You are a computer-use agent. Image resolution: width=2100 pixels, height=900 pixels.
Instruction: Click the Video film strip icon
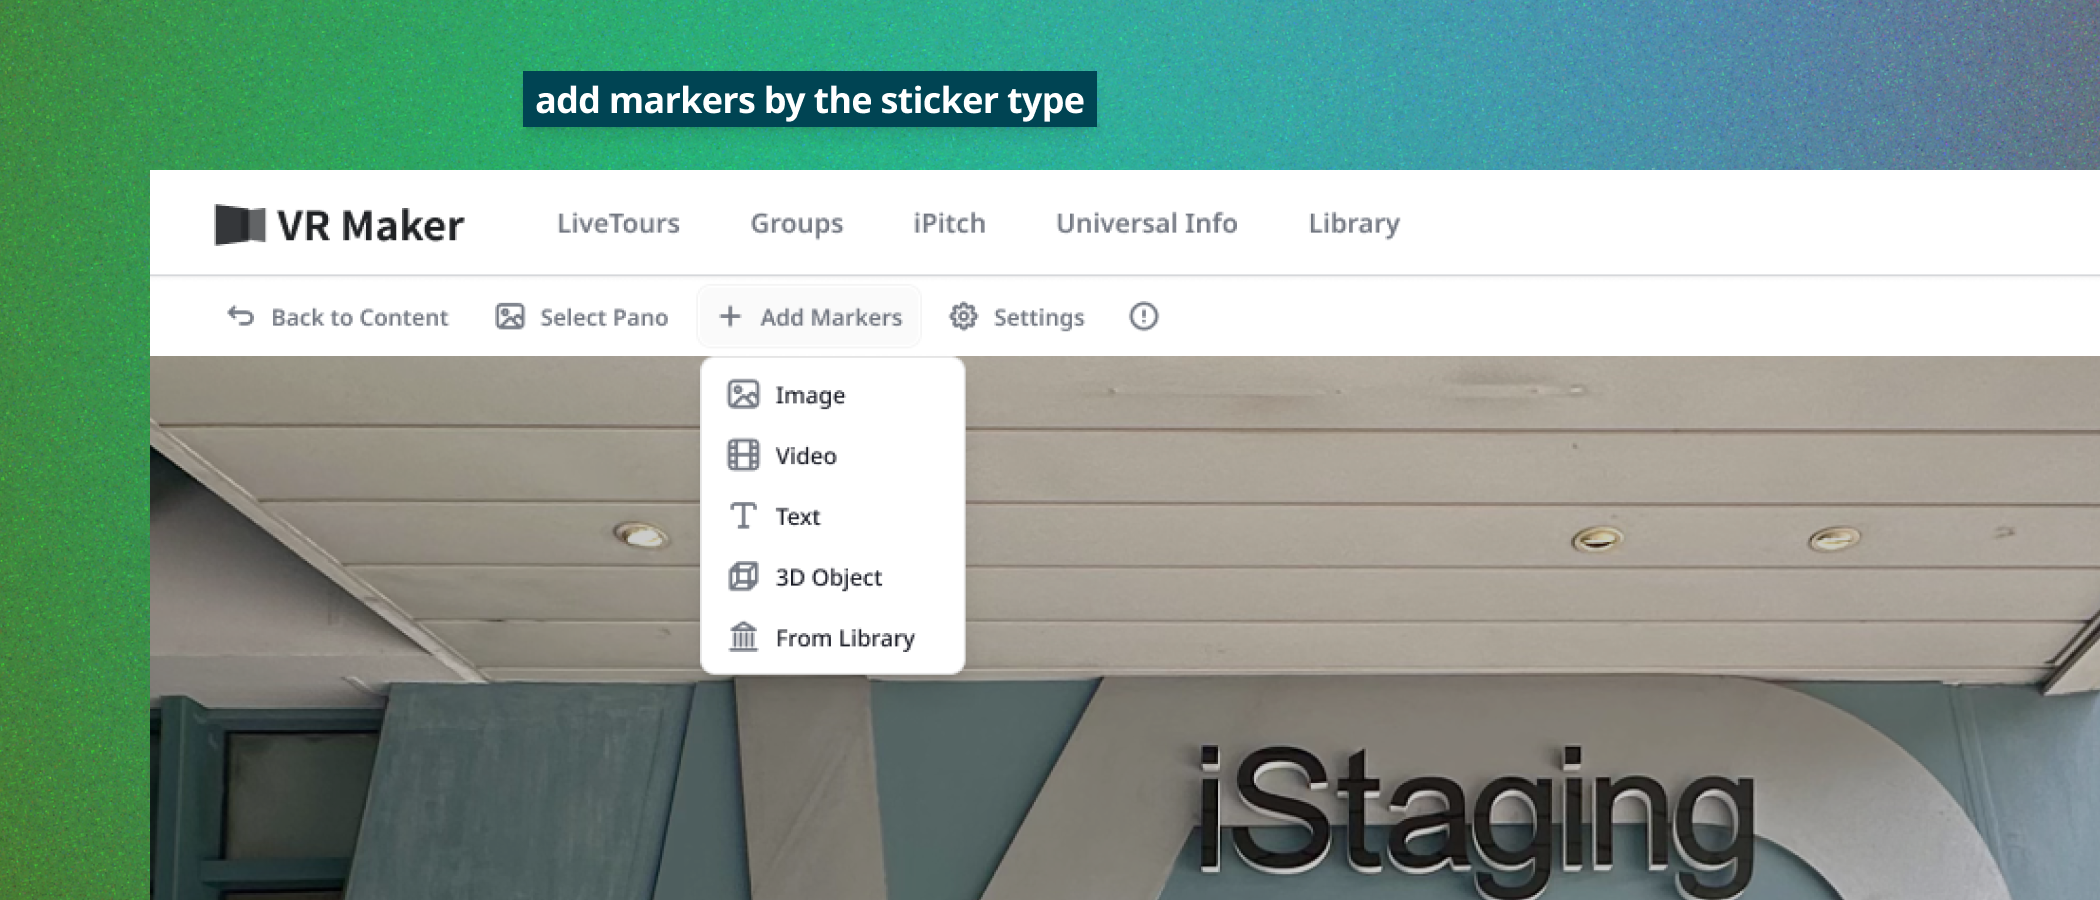(x=743, y=455)
